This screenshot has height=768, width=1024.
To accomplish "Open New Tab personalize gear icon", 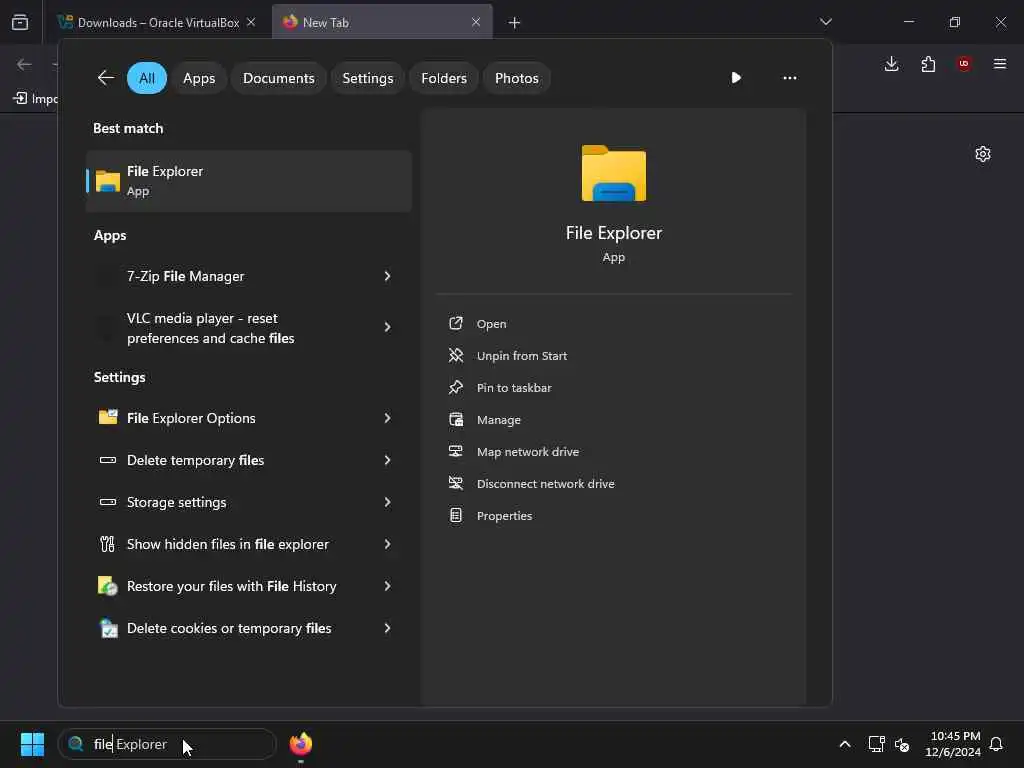I will pyautogui.click(x=983, y=154).
